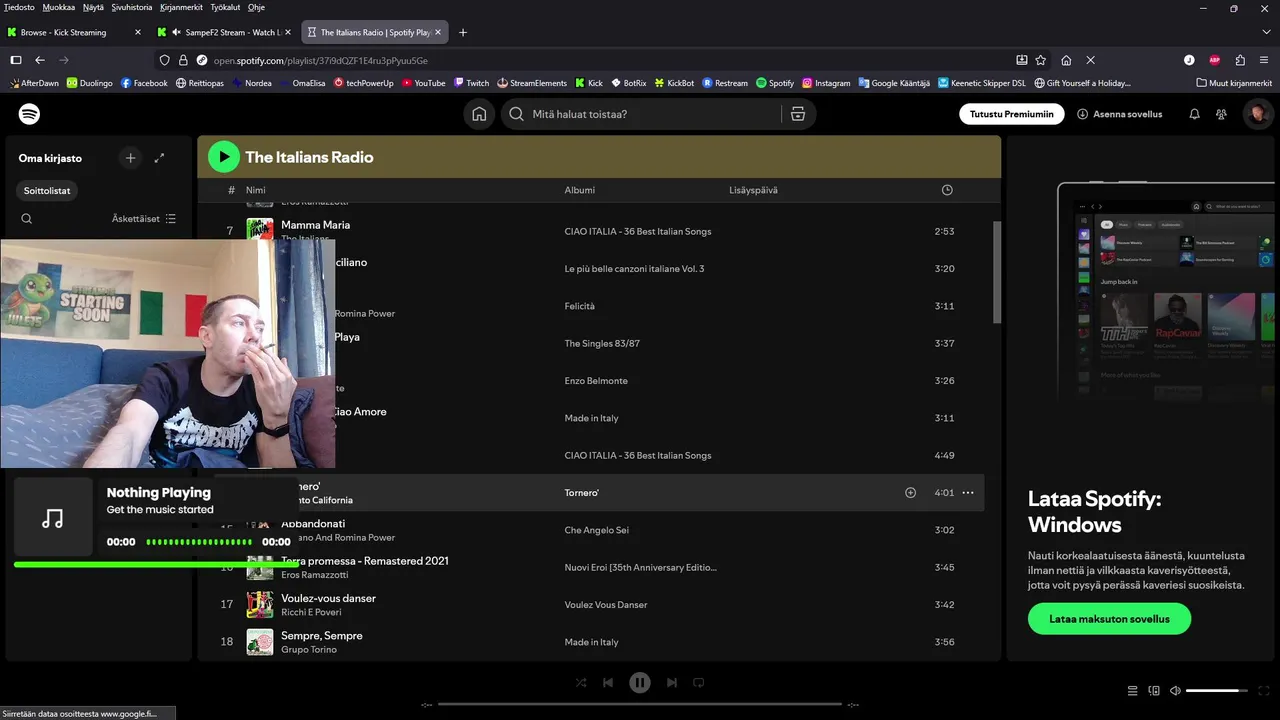Add Tornero' to liked songs plus icon

tap(910, 493)
